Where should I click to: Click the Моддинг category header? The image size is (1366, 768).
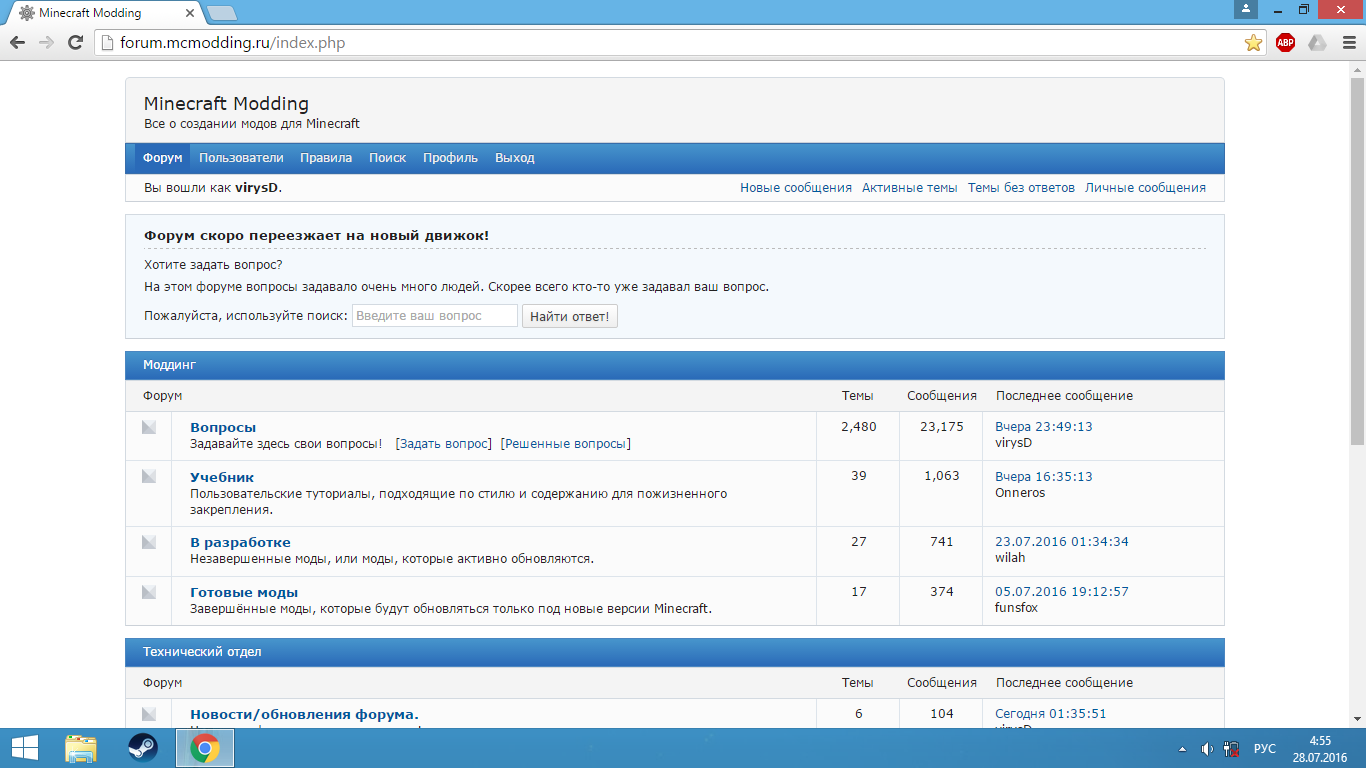coord(674,365)
